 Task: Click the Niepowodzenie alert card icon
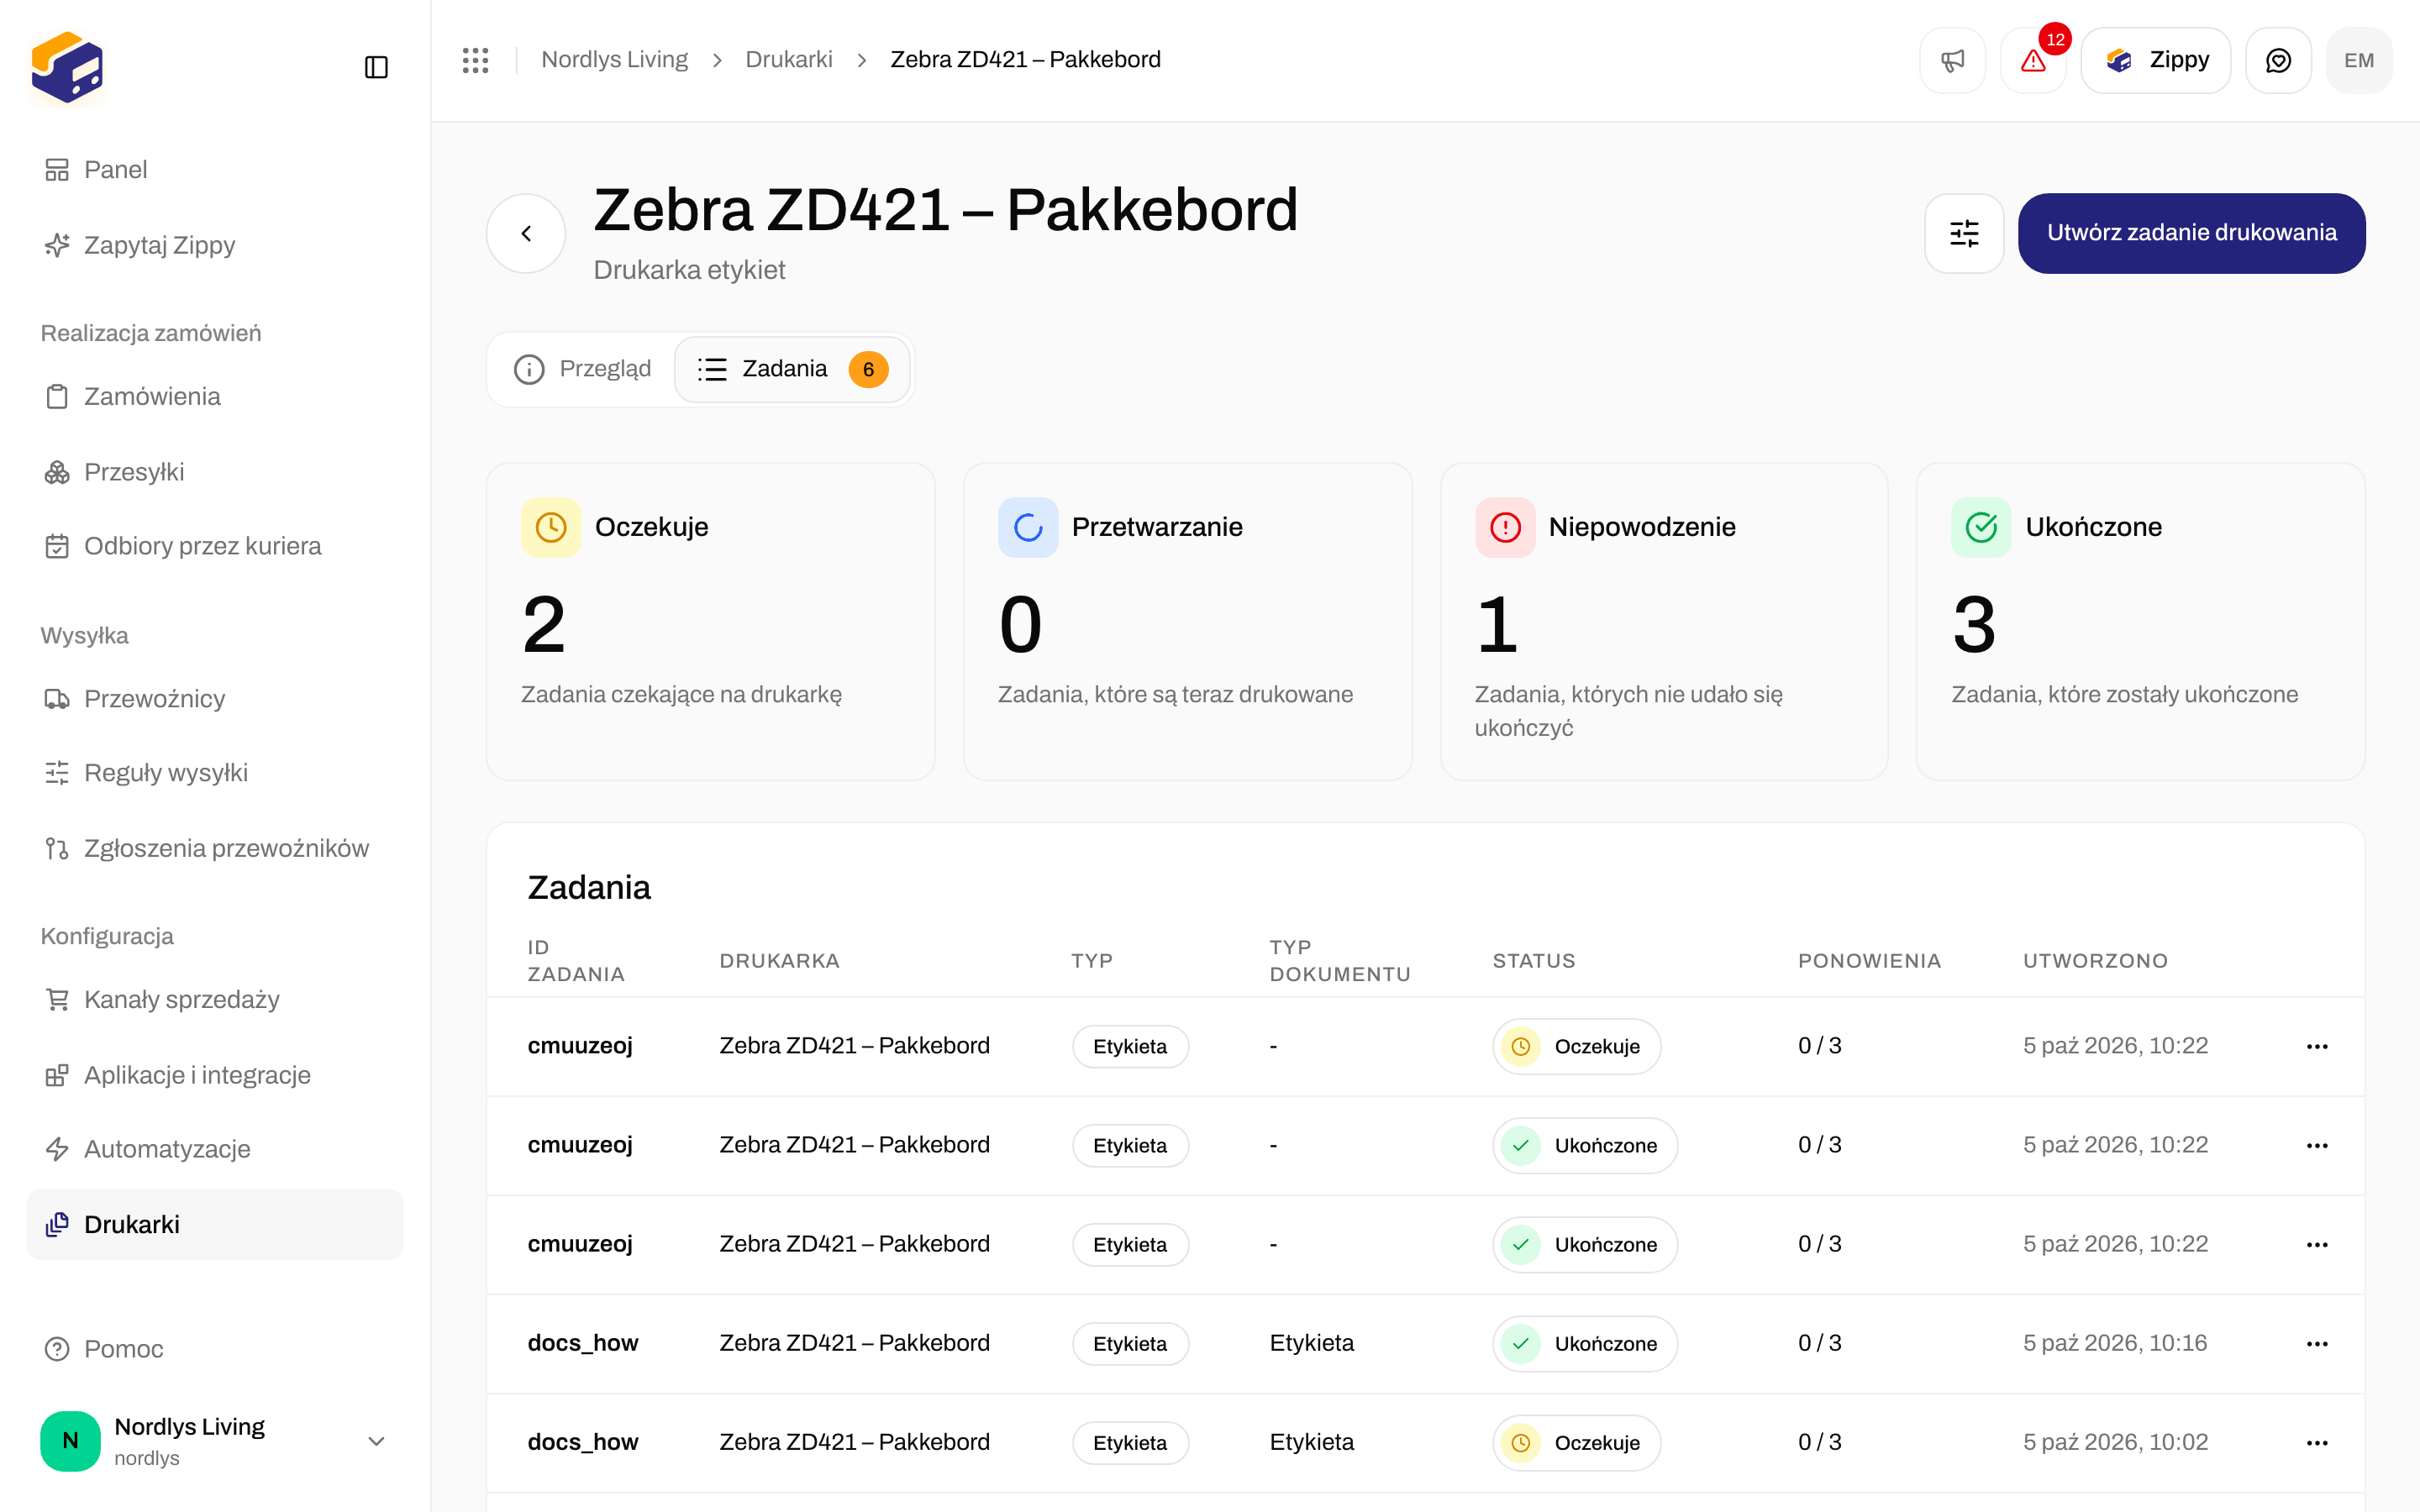pos(1505,527)
